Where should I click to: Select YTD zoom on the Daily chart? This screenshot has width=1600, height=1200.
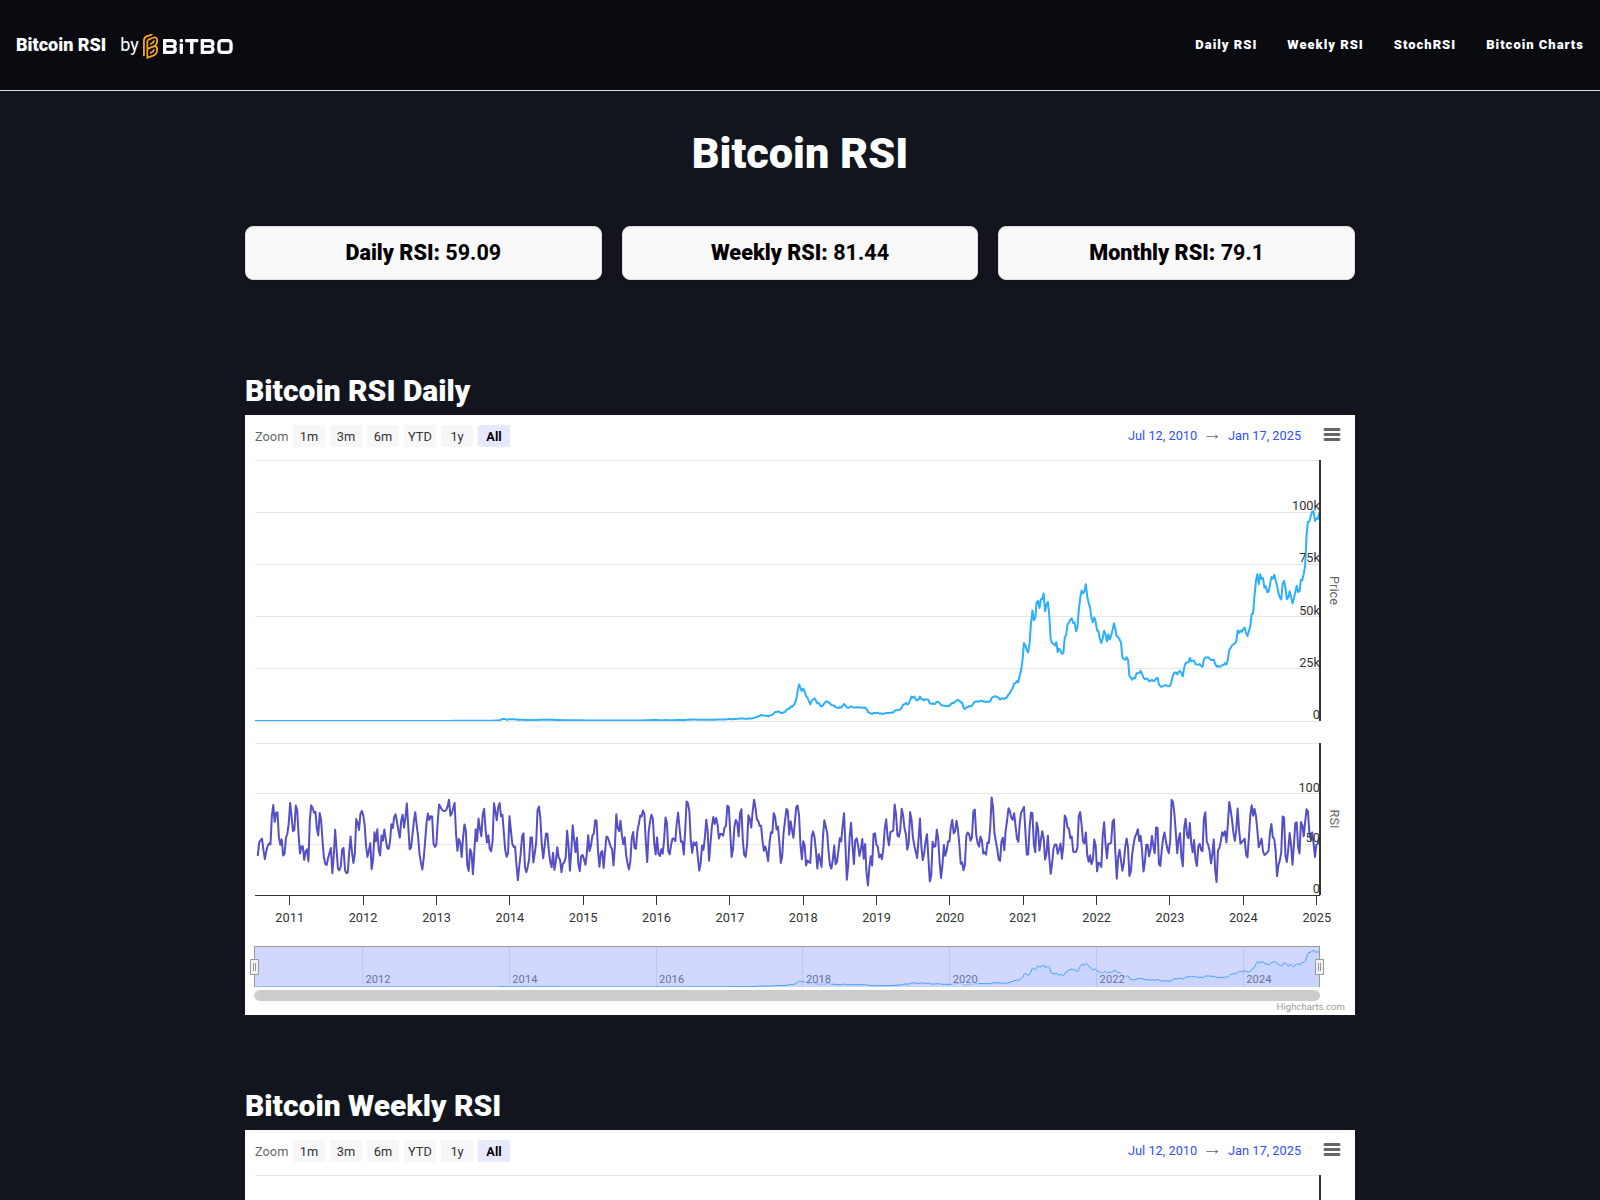pyautogui.click(x=420, y=436)
